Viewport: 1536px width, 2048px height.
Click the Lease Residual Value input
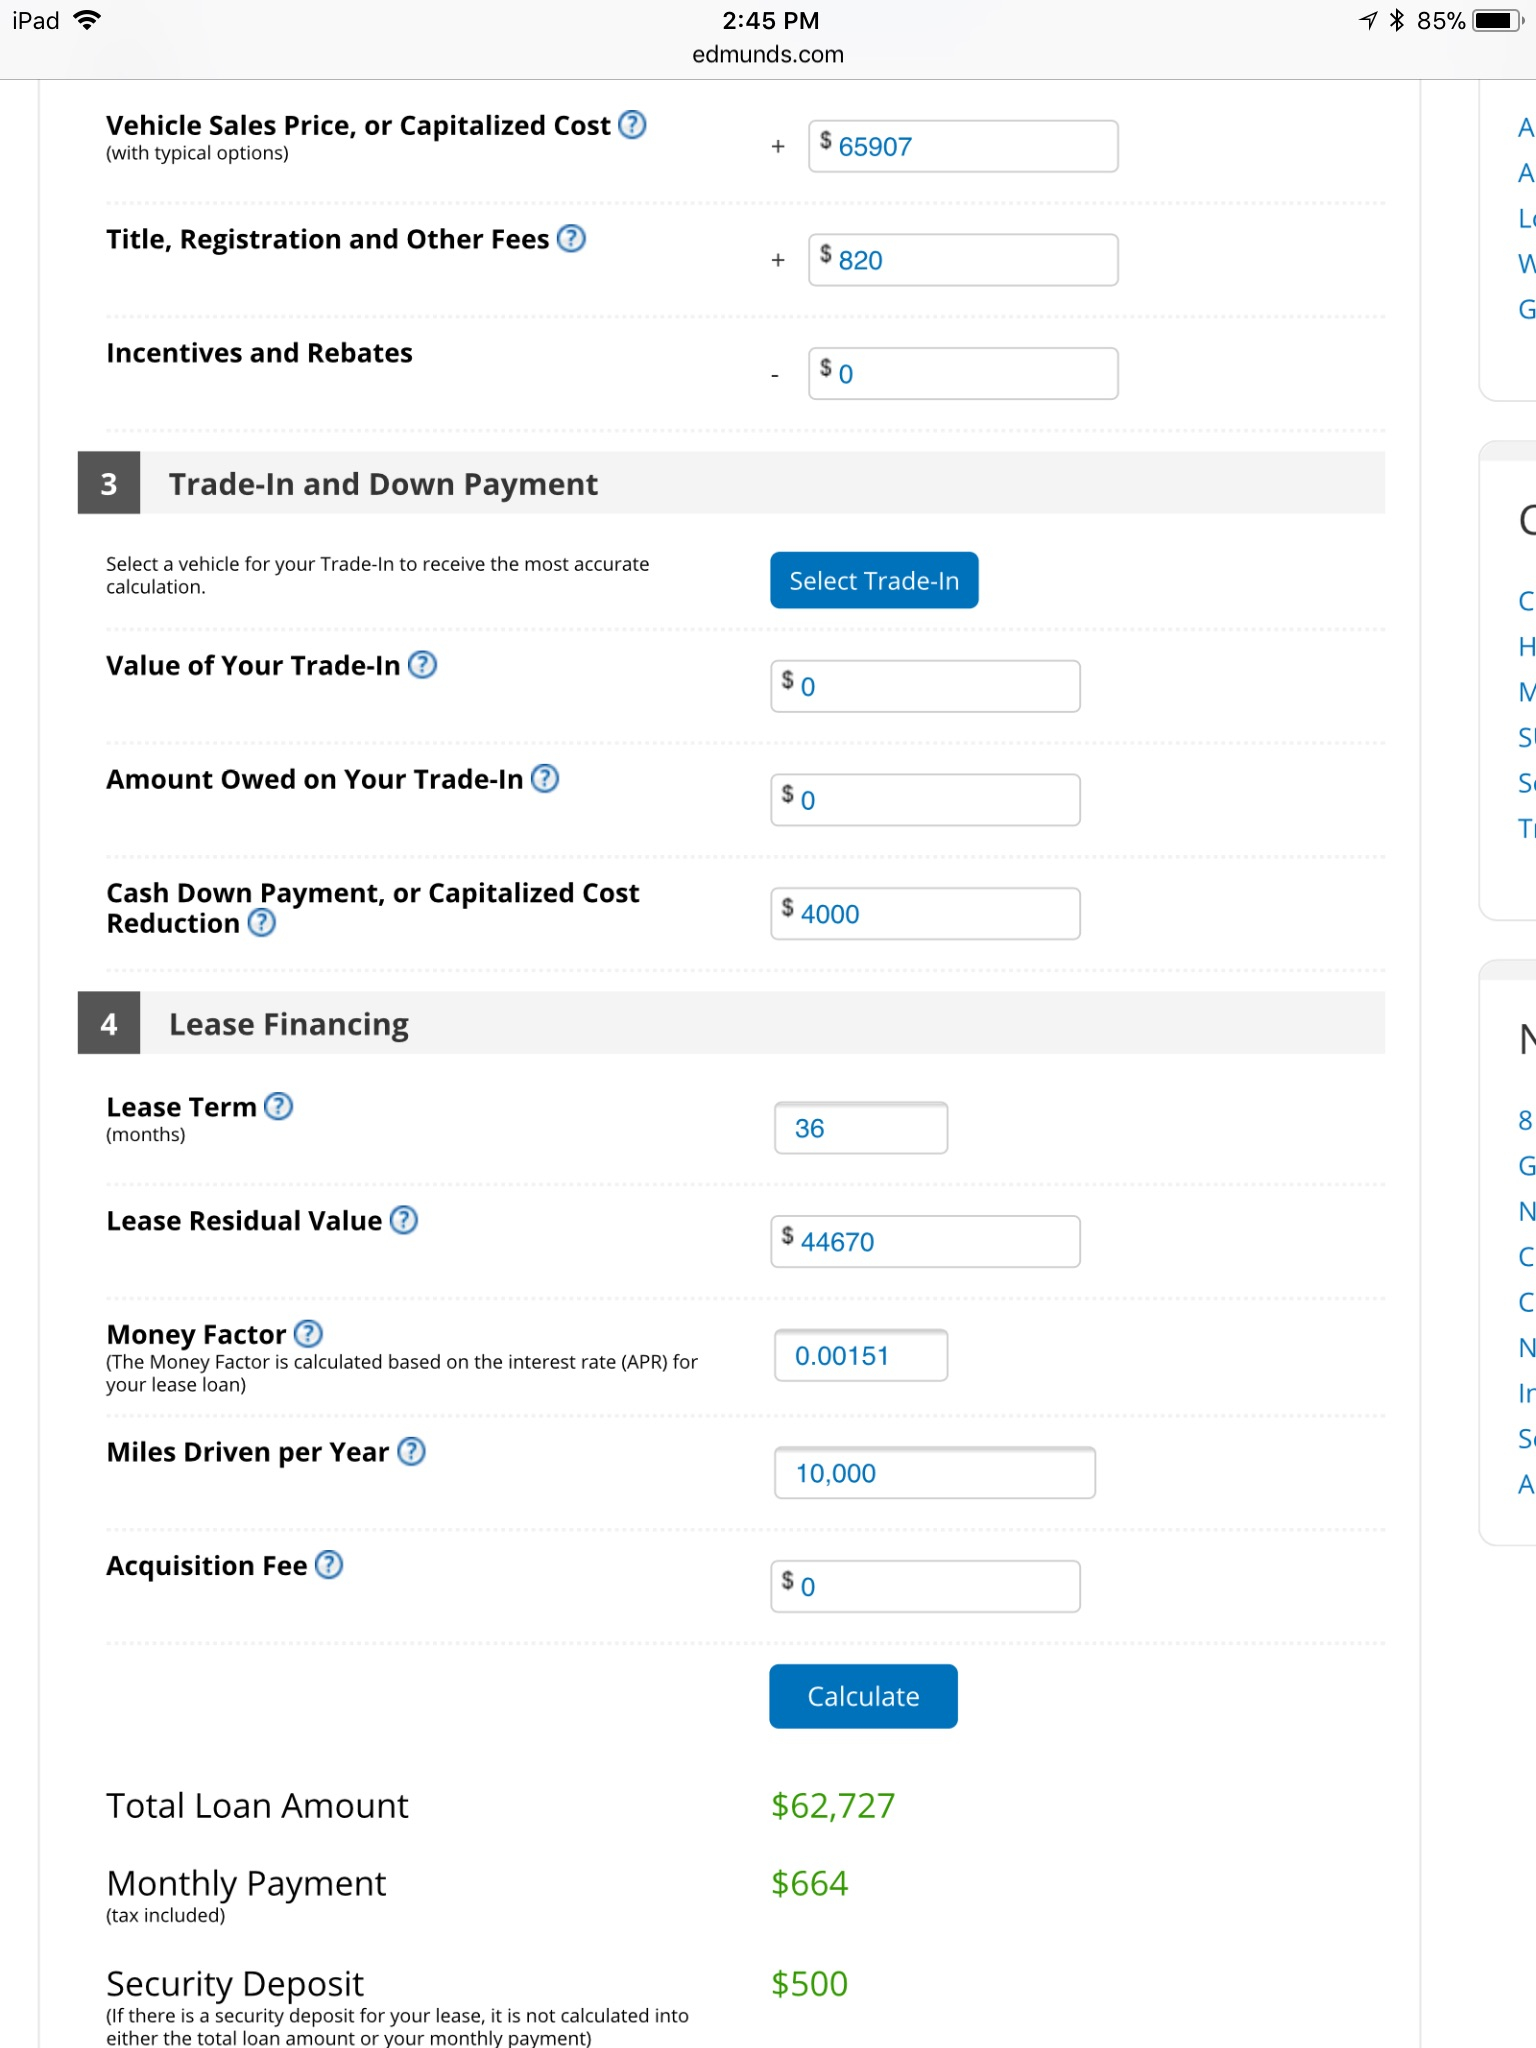tap(925, 1242)
